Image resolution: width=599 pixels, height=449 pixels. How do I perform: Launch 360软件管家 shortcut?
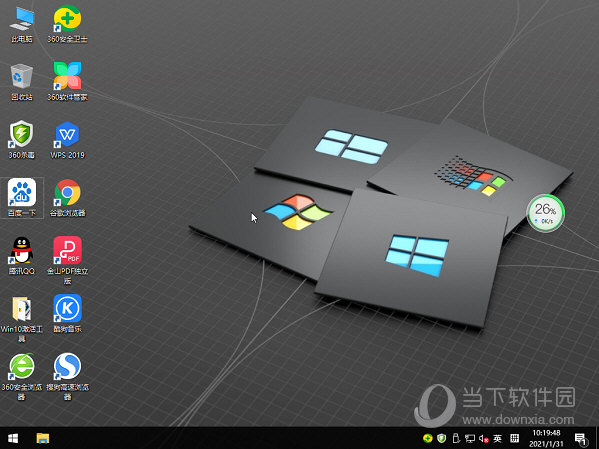67,82
